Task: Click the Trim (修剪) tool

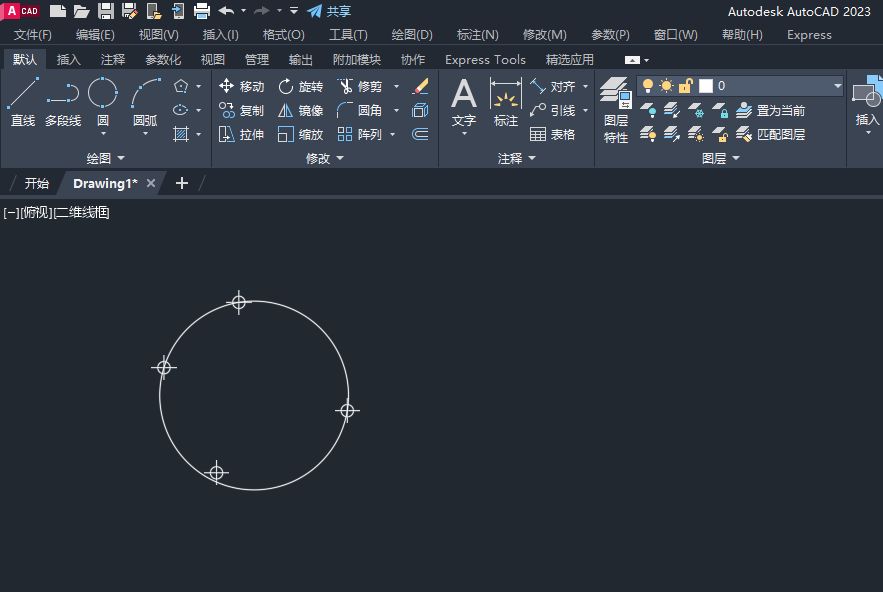Action: (x=360, y=86)
